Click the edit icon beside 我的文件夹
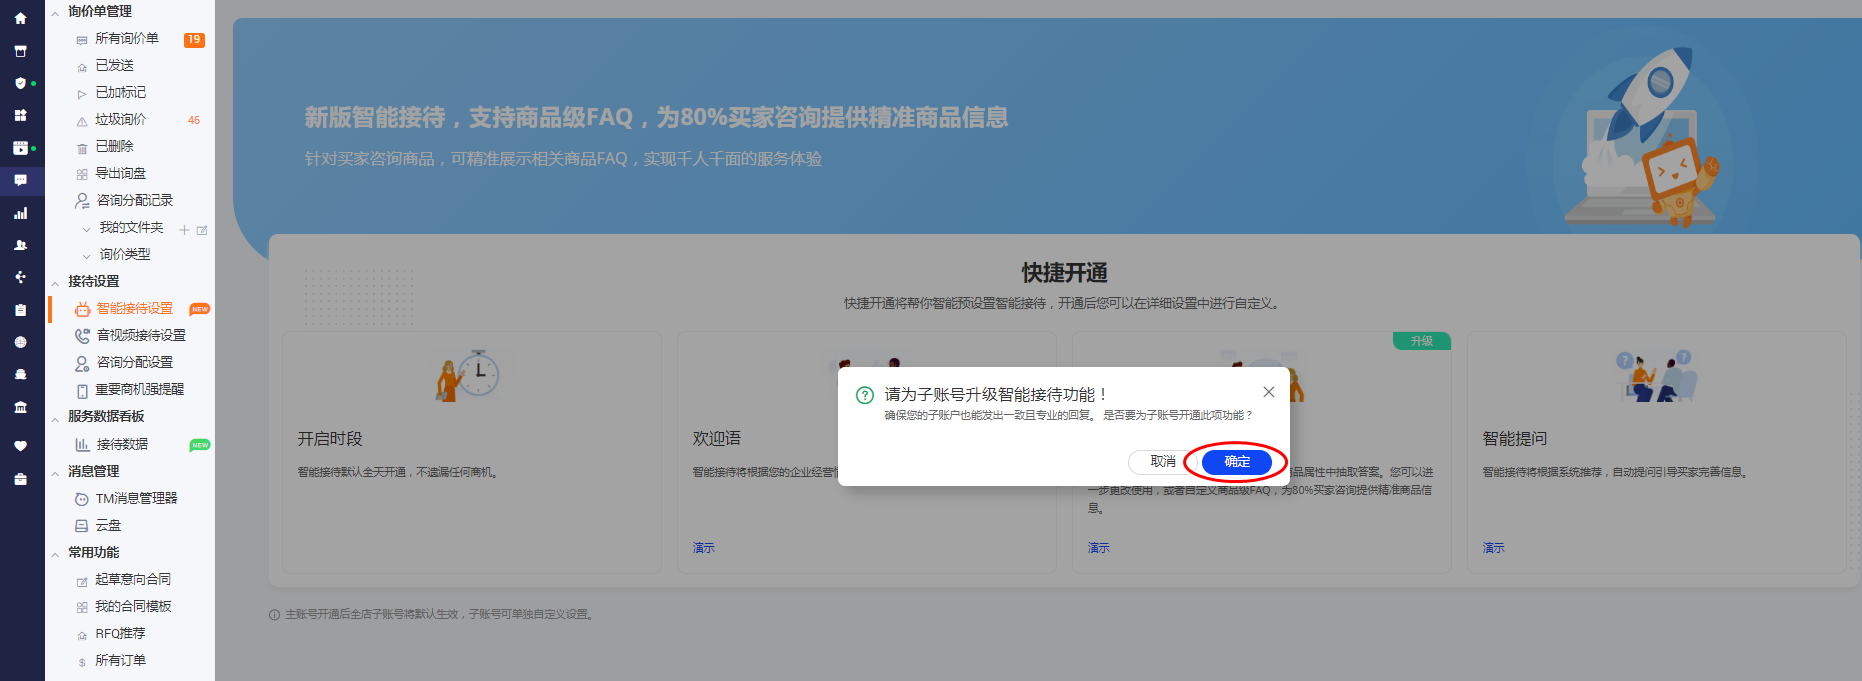The image size is (1862, 681). 202,230
